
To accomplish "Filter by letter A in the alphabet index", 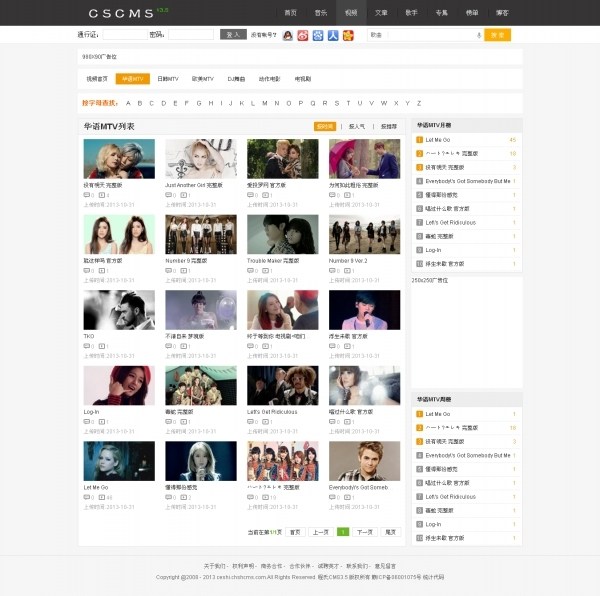I will coord(128,103).
